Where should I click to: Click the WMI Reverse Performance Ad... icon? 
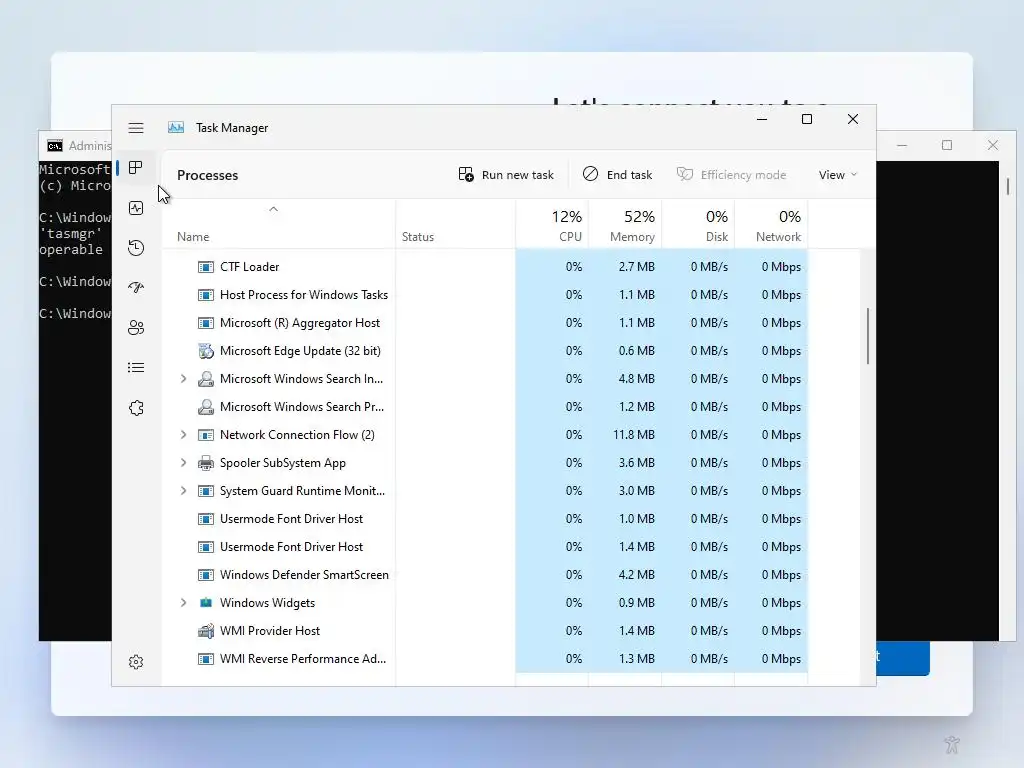coord(206,659)
